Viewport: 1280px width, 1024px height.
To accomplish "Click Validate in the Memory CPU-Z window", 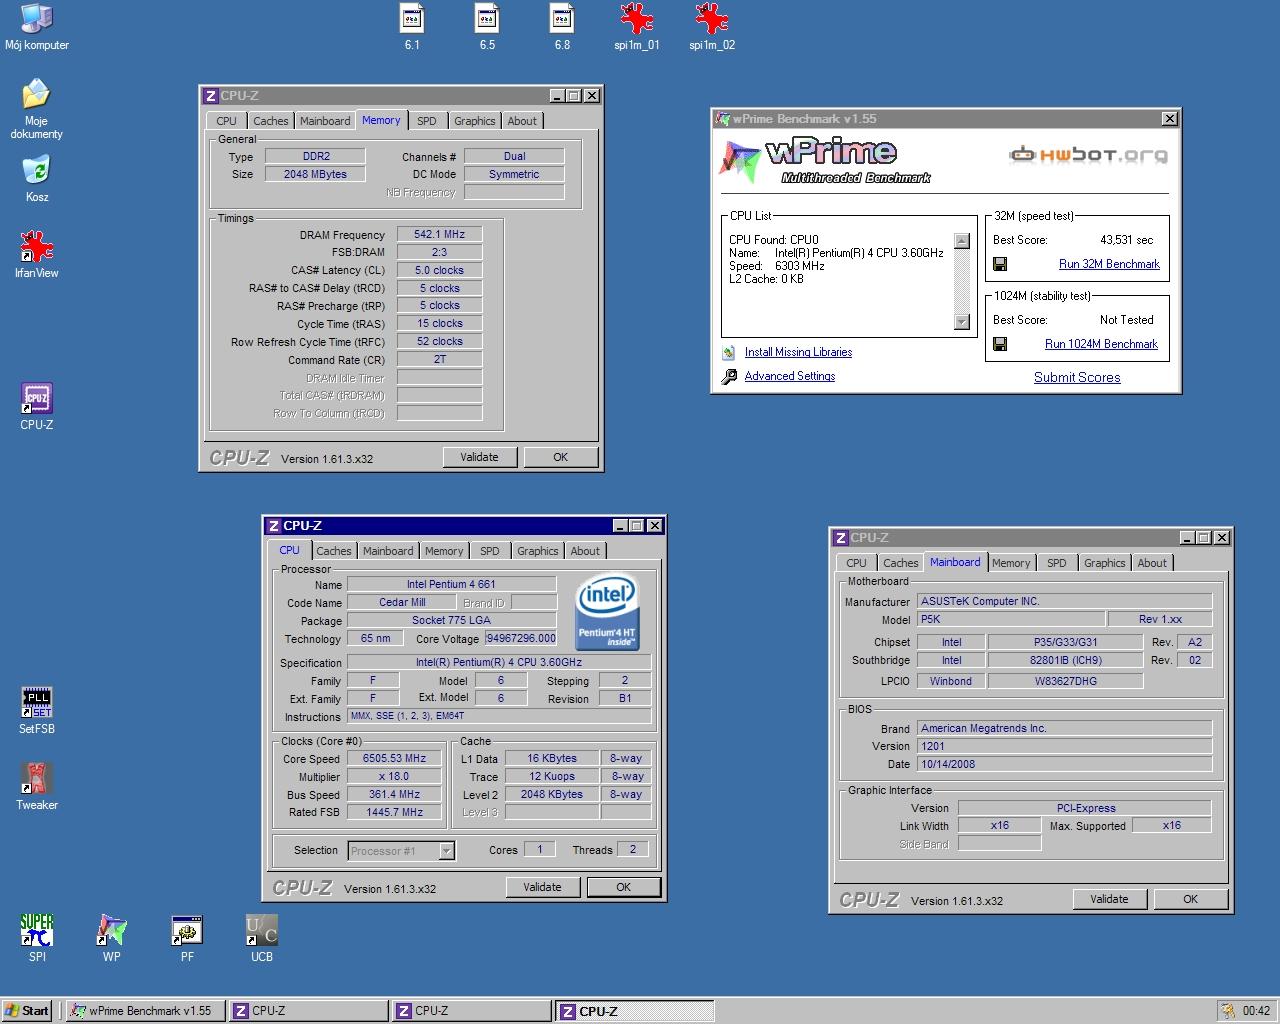I will tap(479, 457).
